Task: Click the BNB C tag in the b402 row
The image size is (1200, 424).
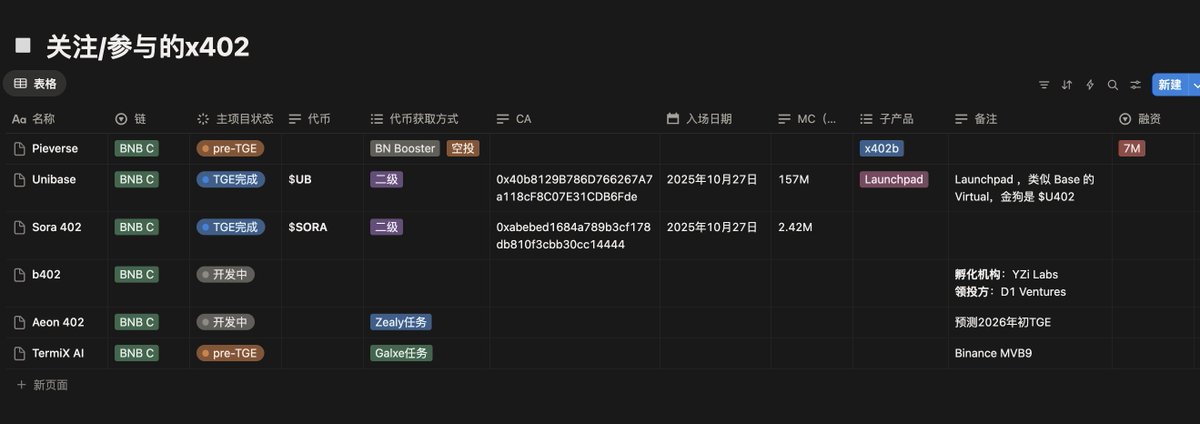Action: tap(137, 274)
